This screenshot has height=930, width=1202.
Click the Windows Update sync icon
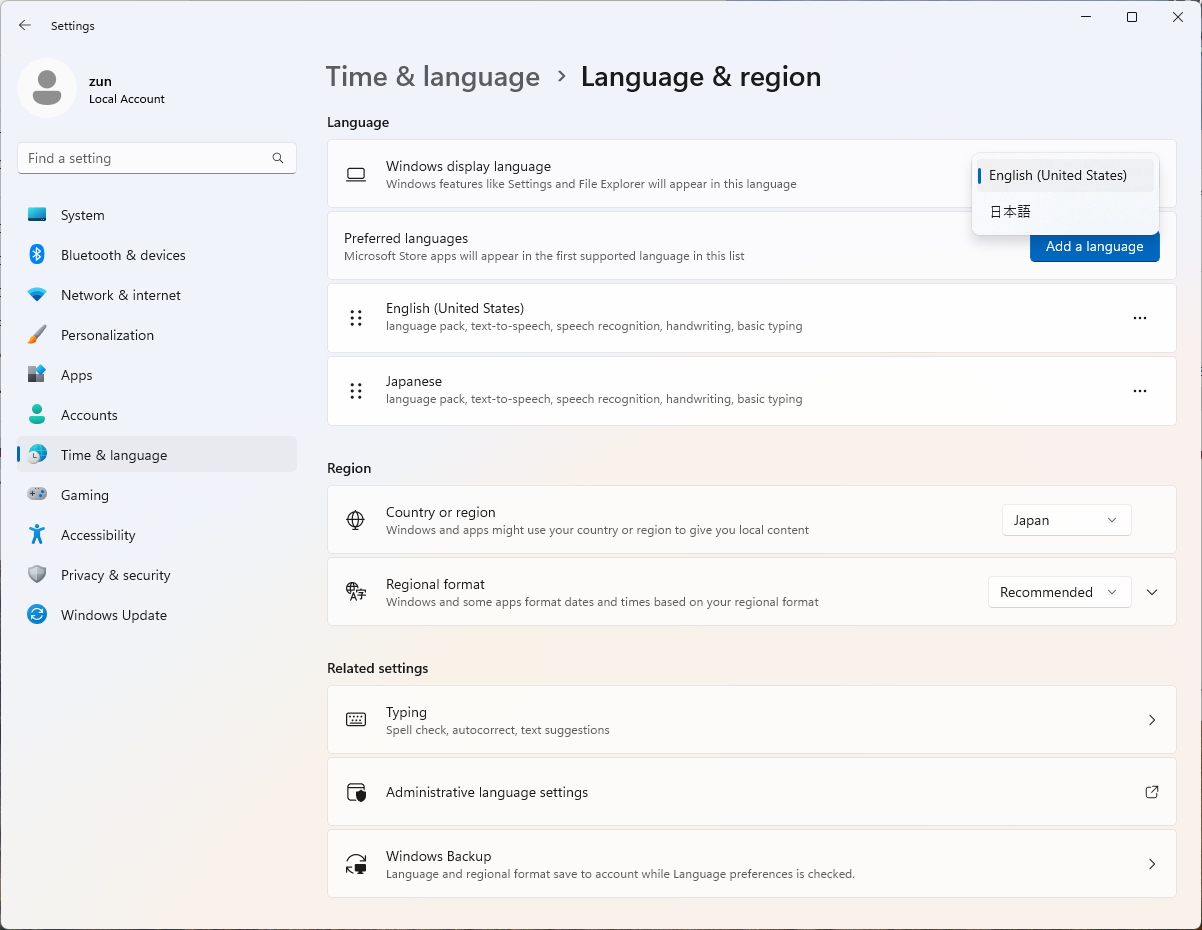(x=37, y=615)
